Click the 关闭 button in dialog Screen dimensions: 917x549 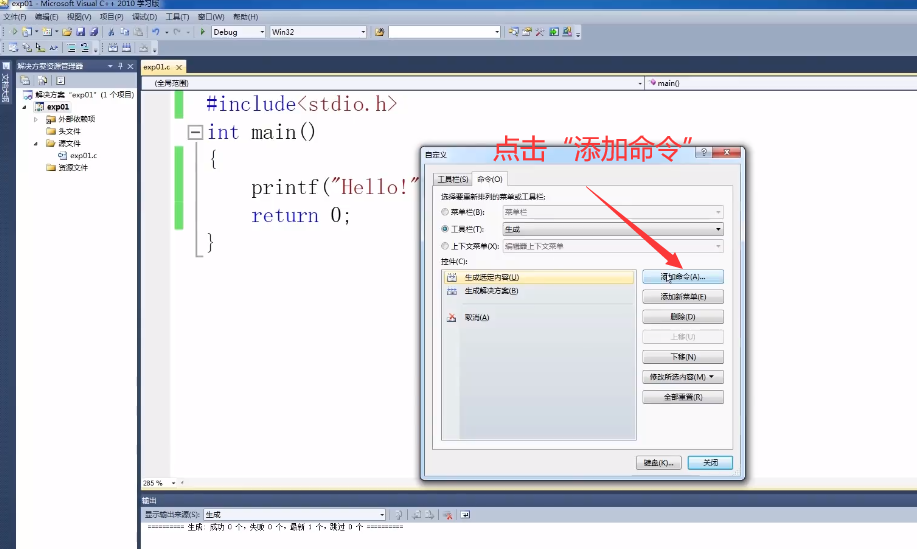click(710, 462)
